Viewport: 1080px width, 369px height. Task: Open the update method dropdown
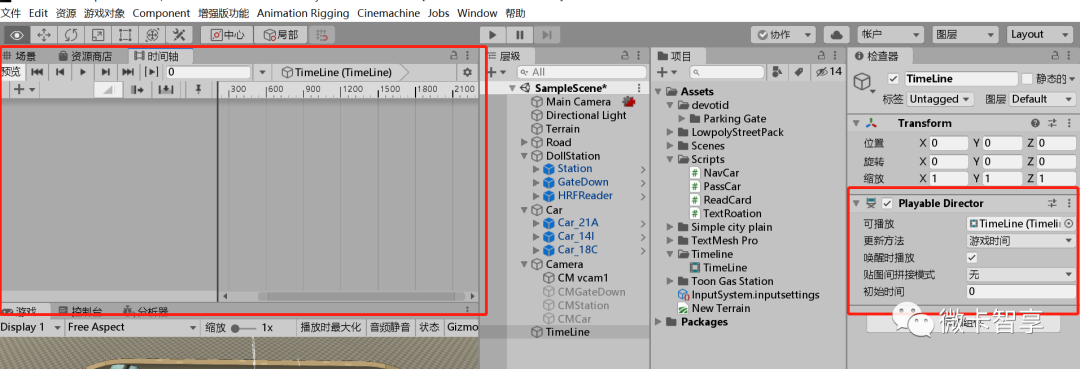coord(1021,240)
